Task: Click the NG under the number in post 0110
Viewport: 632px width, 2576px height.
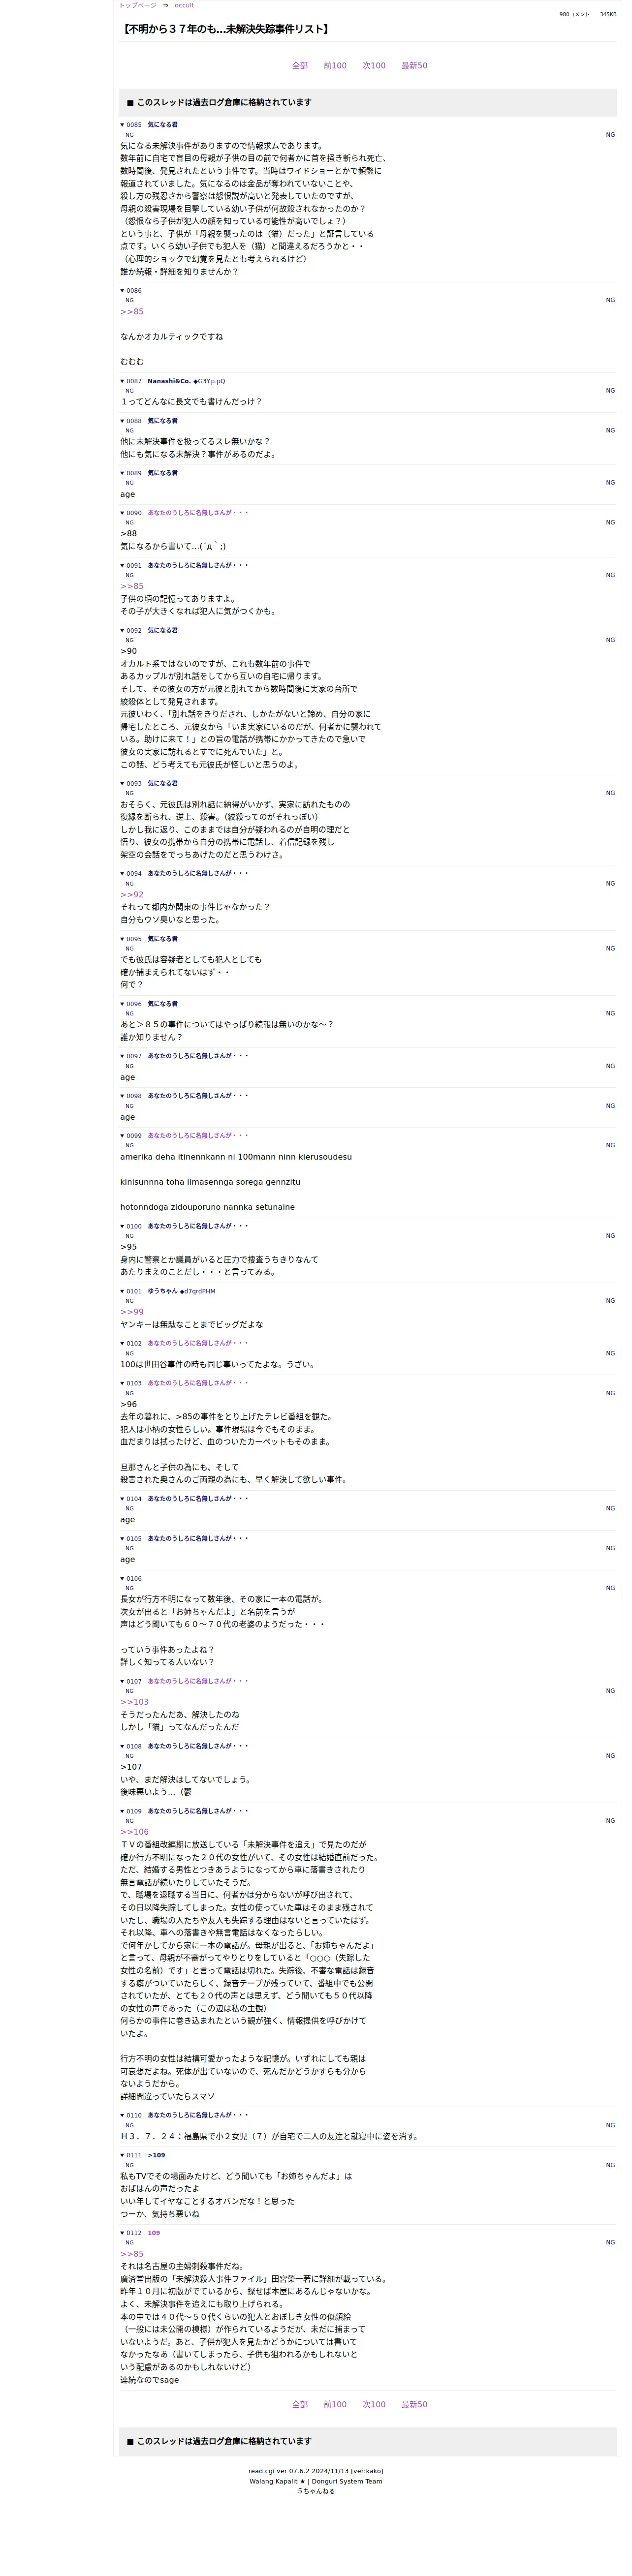Action: pyautogui.click(x=129, y=2125)
